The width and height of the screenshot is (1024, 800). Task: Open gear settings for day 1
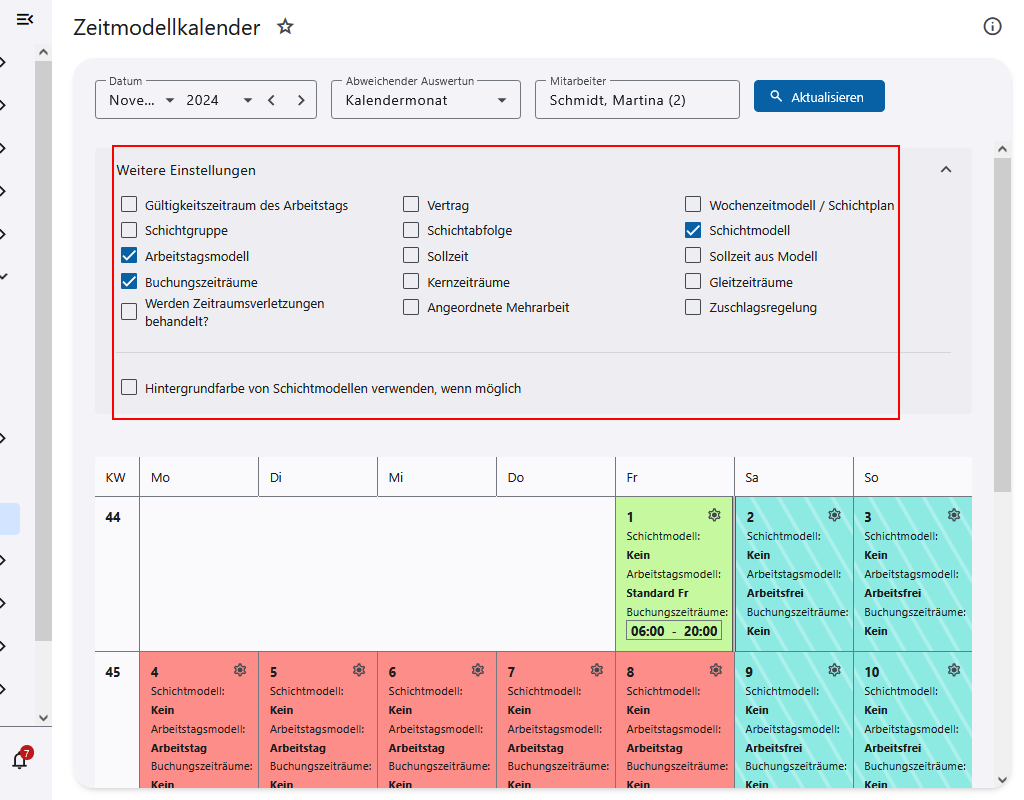click(714, 515)
